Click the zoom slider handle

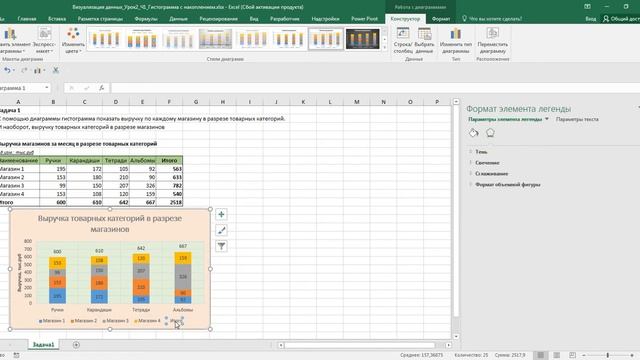pos(608,356)
